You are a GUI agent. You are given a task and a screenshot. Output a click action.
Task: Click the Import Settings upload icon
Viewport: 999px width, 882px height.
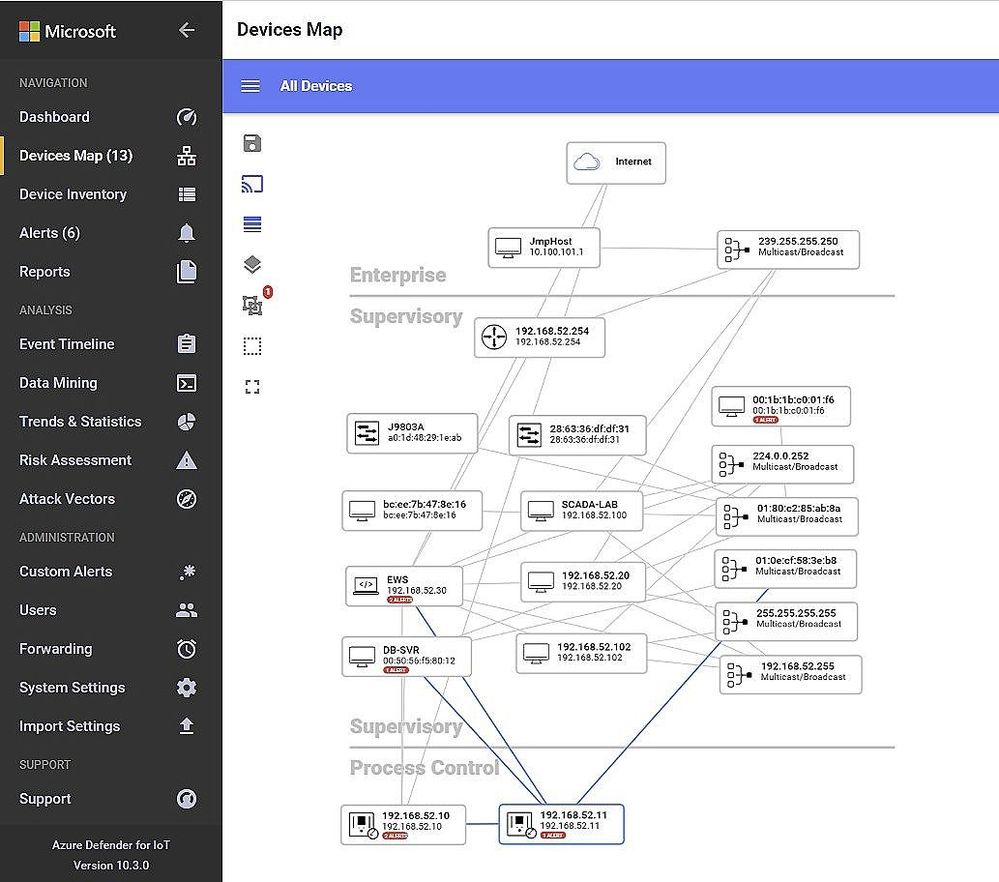(x=187, y=727)
